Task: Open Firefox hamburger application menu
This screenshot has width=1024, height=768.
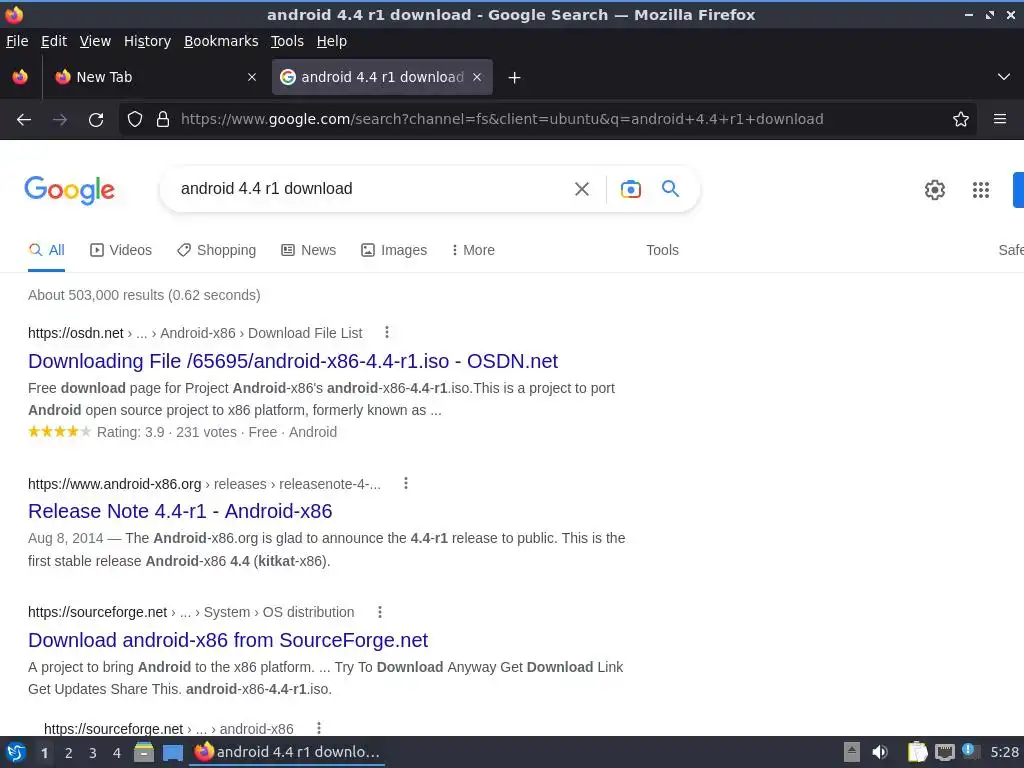Action: click(1000, 119)
